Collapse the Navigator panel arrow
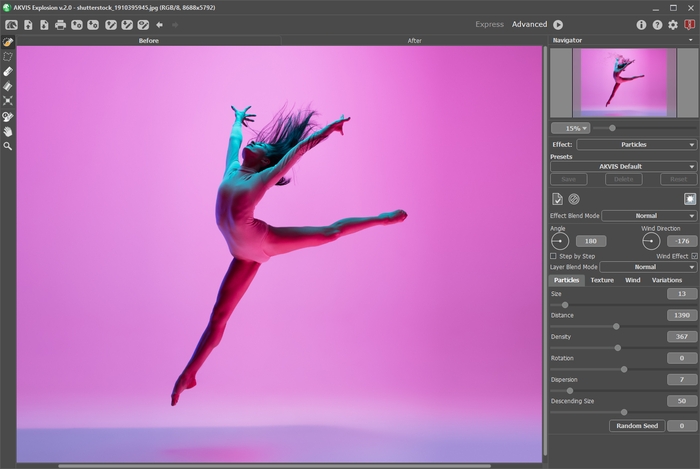This screenshot has height=469, width=700. tap(691, 40)
